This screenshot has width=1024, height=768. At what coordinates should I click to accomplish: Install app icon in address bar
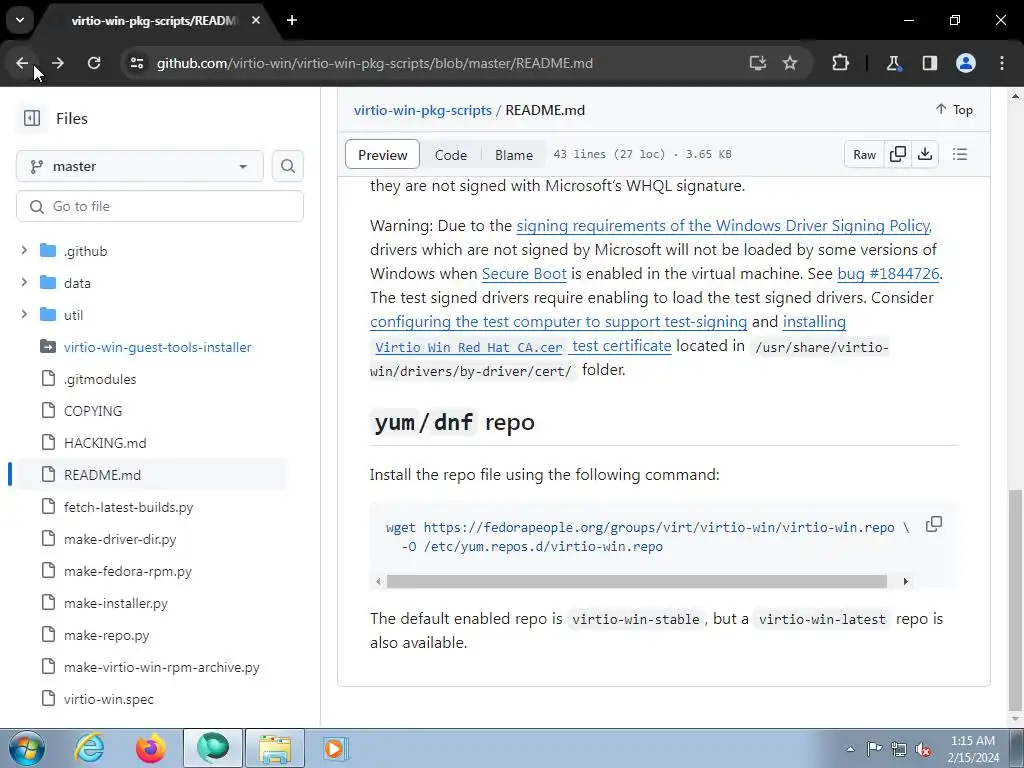(x=758, y=63)
